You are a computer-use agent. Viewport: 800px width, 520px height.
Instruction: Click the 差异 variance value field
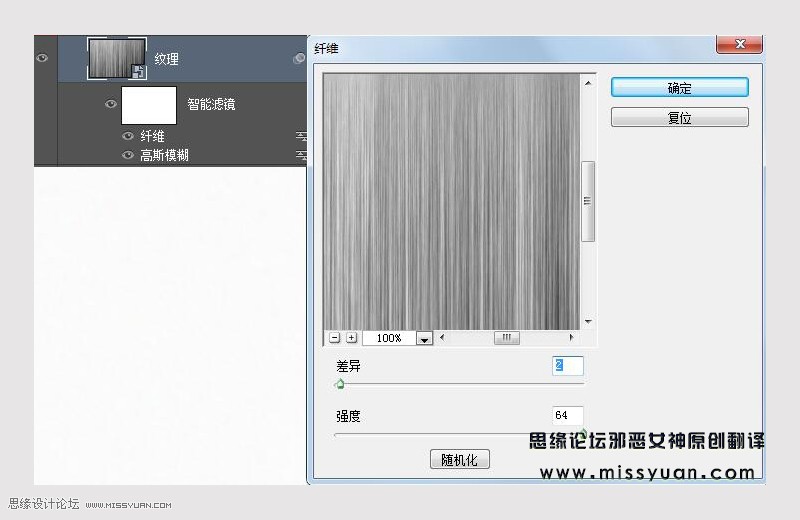tap(567, 365)
